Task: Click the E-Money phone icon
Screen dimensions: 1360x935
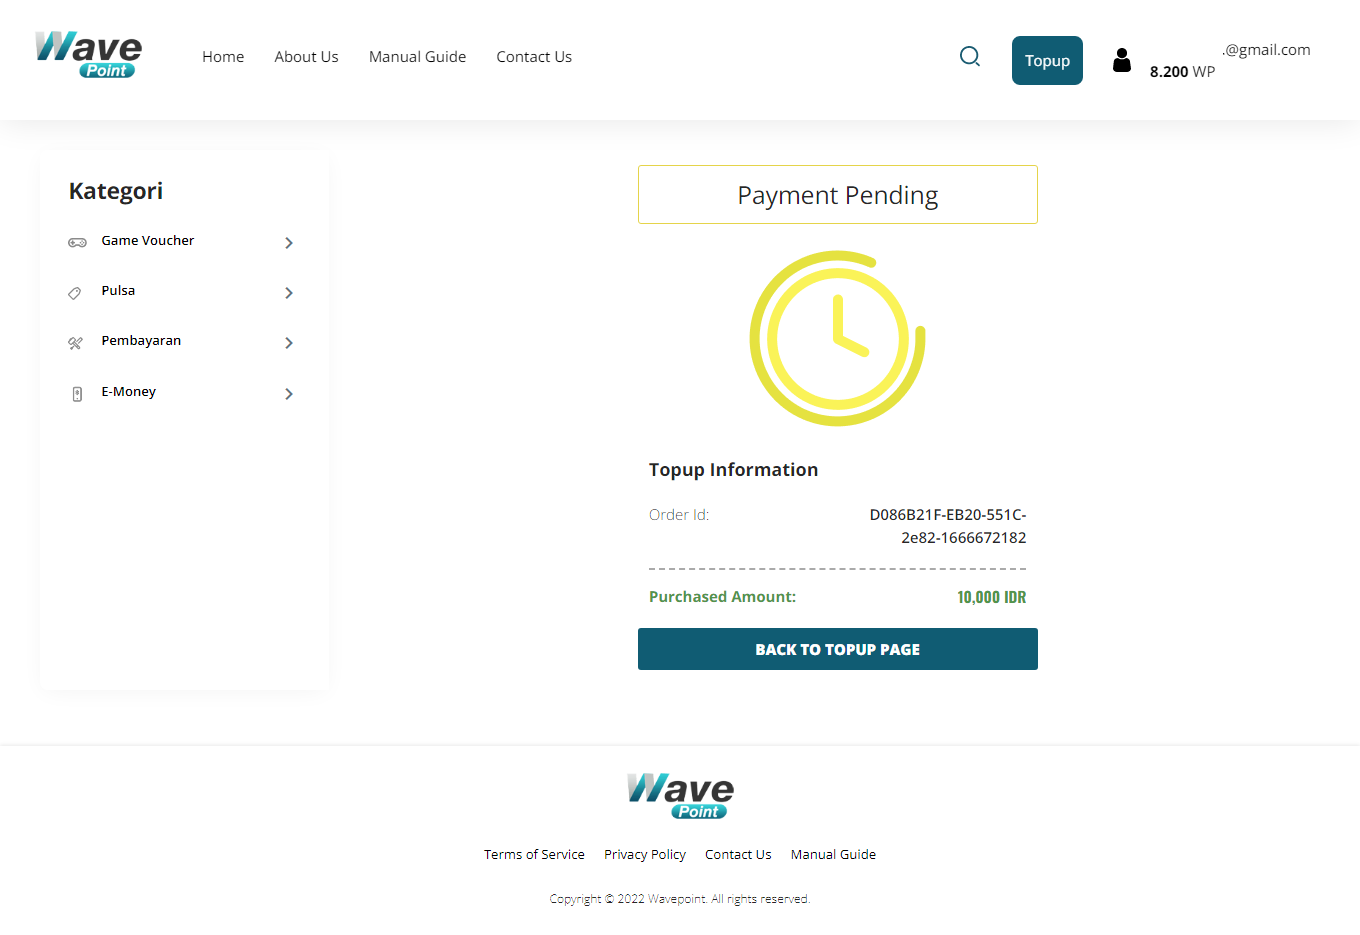Action: (x=77, y=394)
